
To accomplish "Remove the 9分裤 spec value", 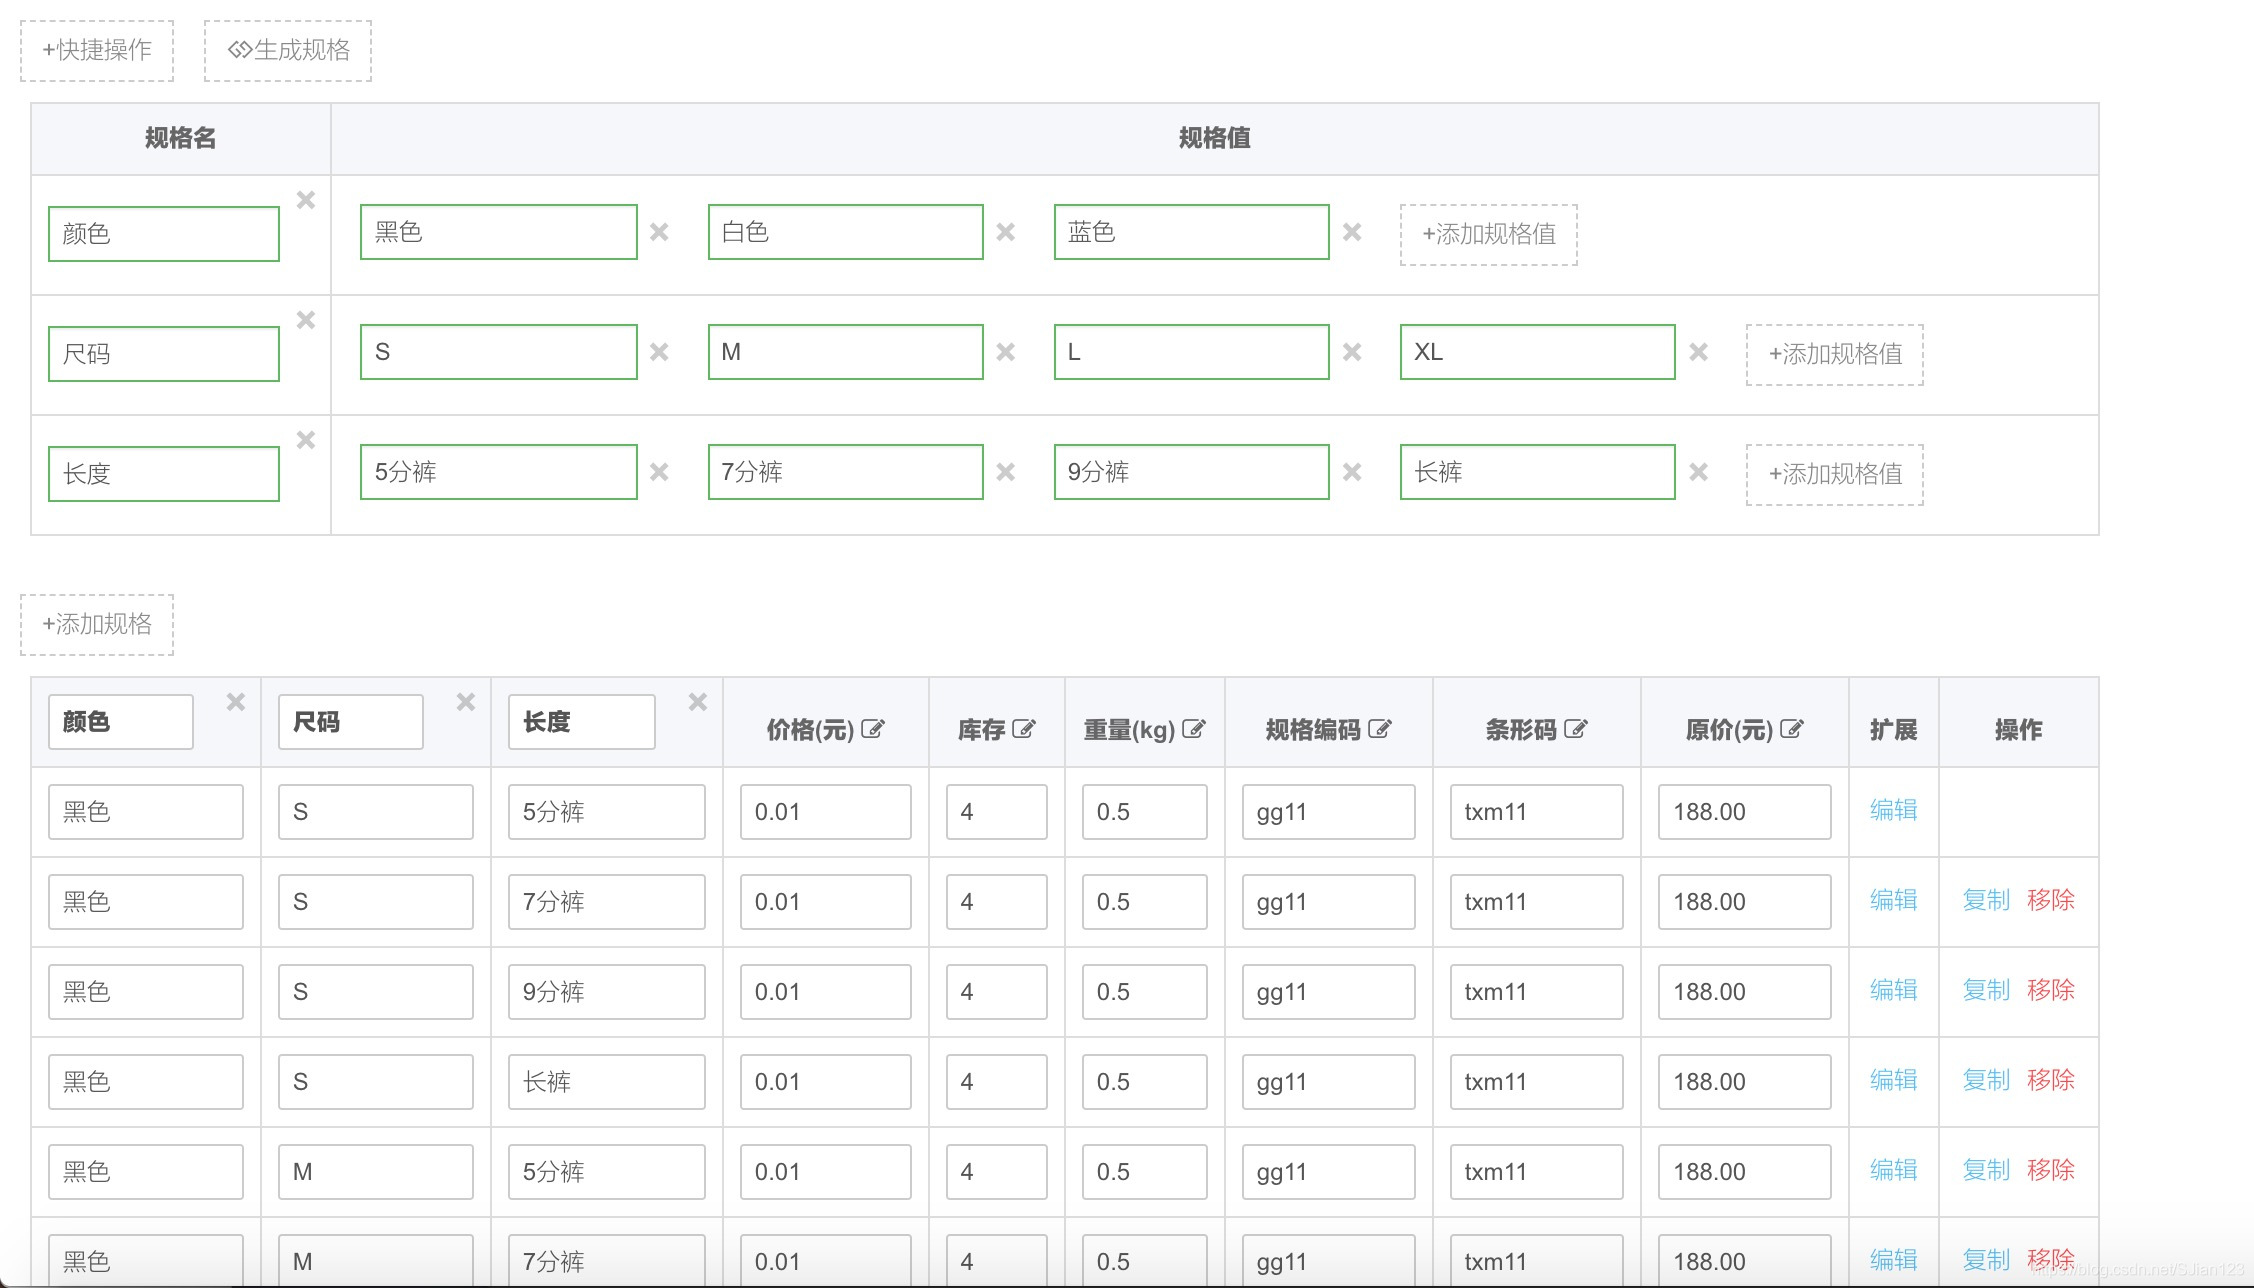I will [x=1352, y=472].
